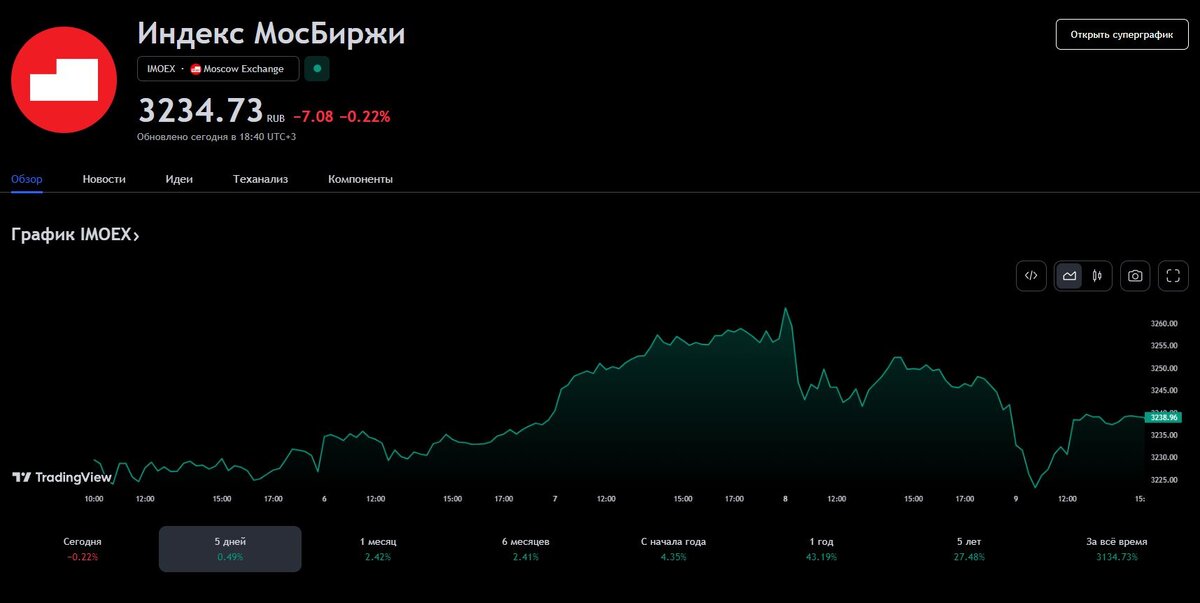
Task: Click the IMOEX · Moscow Exchange badge
Action: (218, 69)
